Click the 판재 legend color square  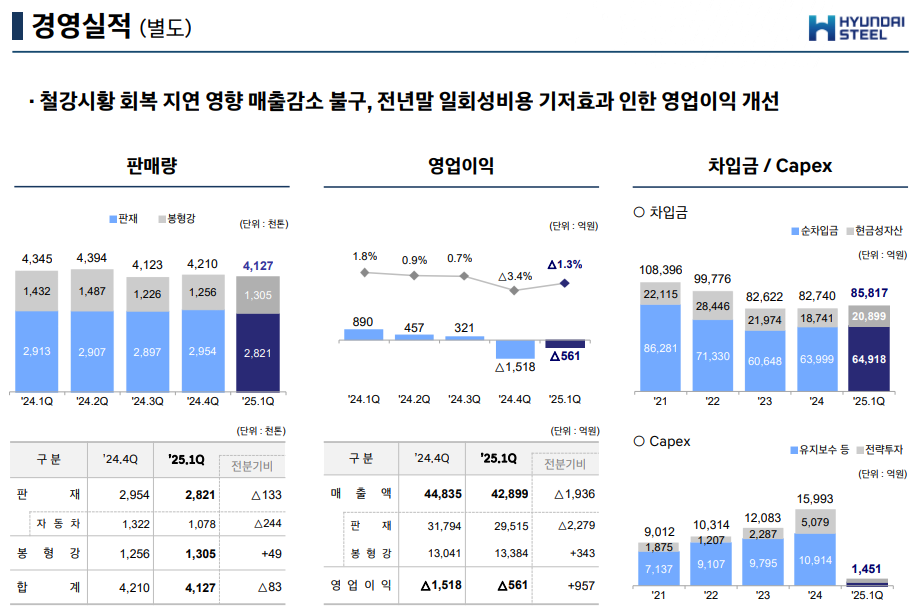(x=112, y=218)
